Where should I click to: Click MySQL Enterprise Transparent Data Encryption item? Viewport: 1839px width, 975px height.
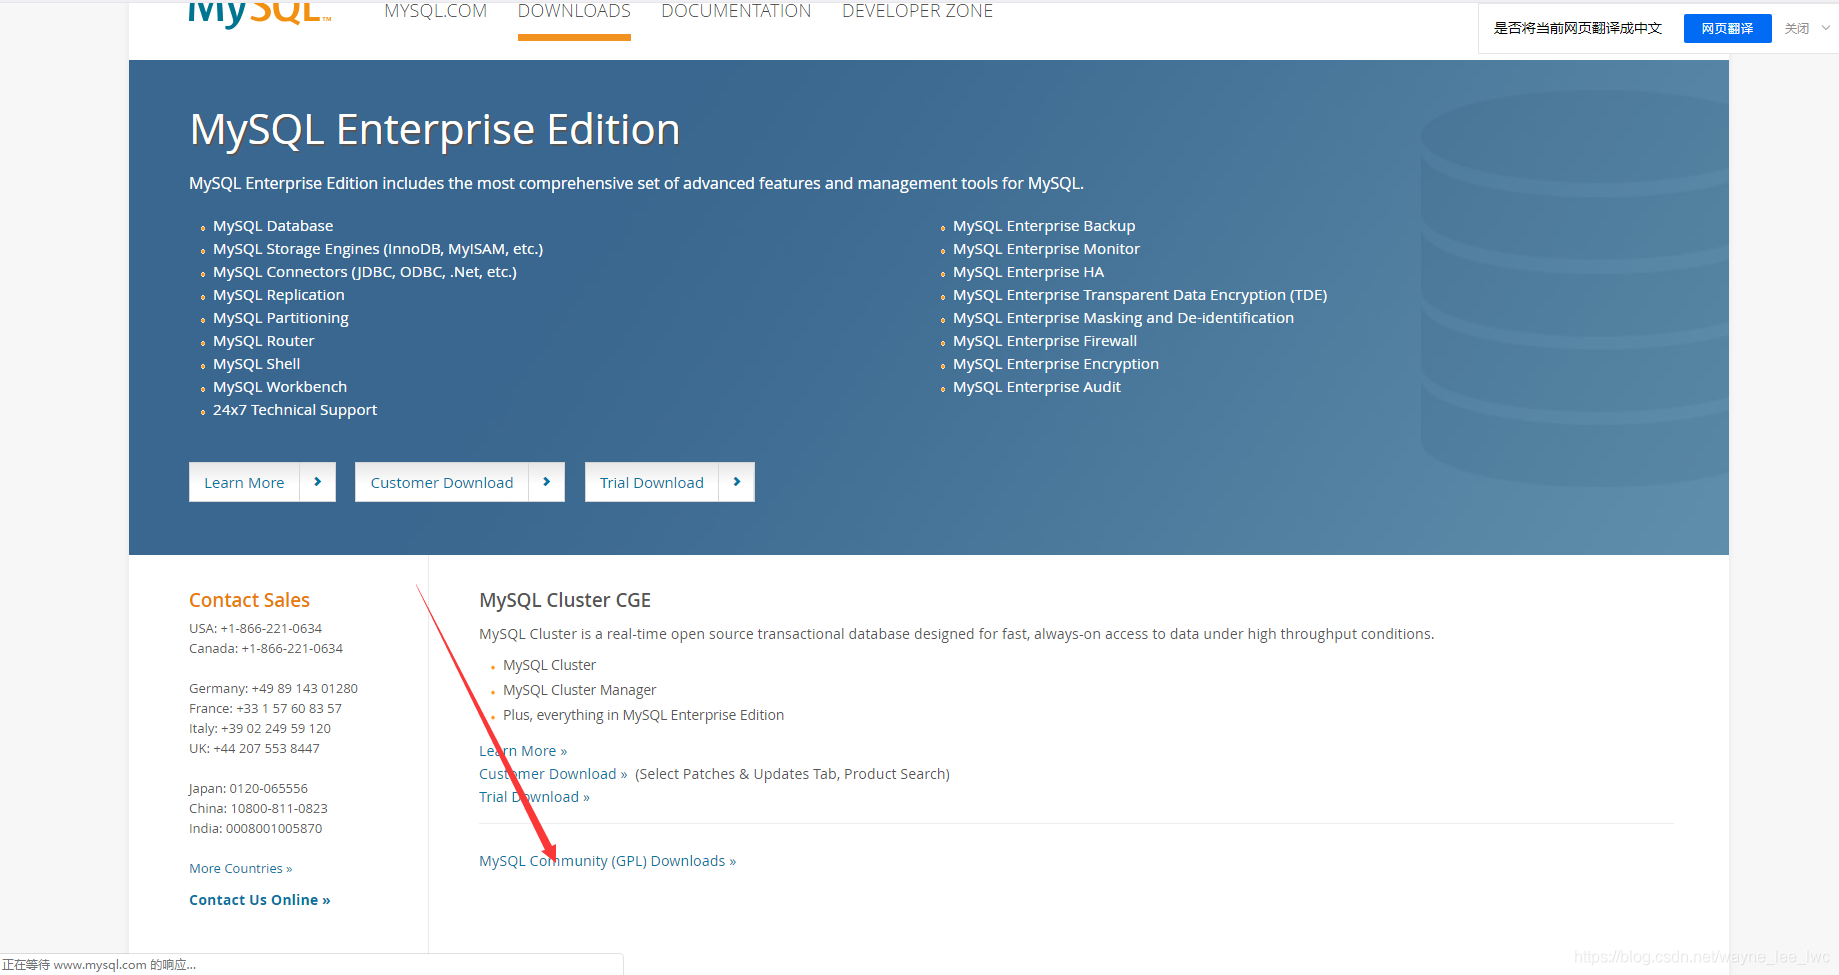(x=1140, y=295)
